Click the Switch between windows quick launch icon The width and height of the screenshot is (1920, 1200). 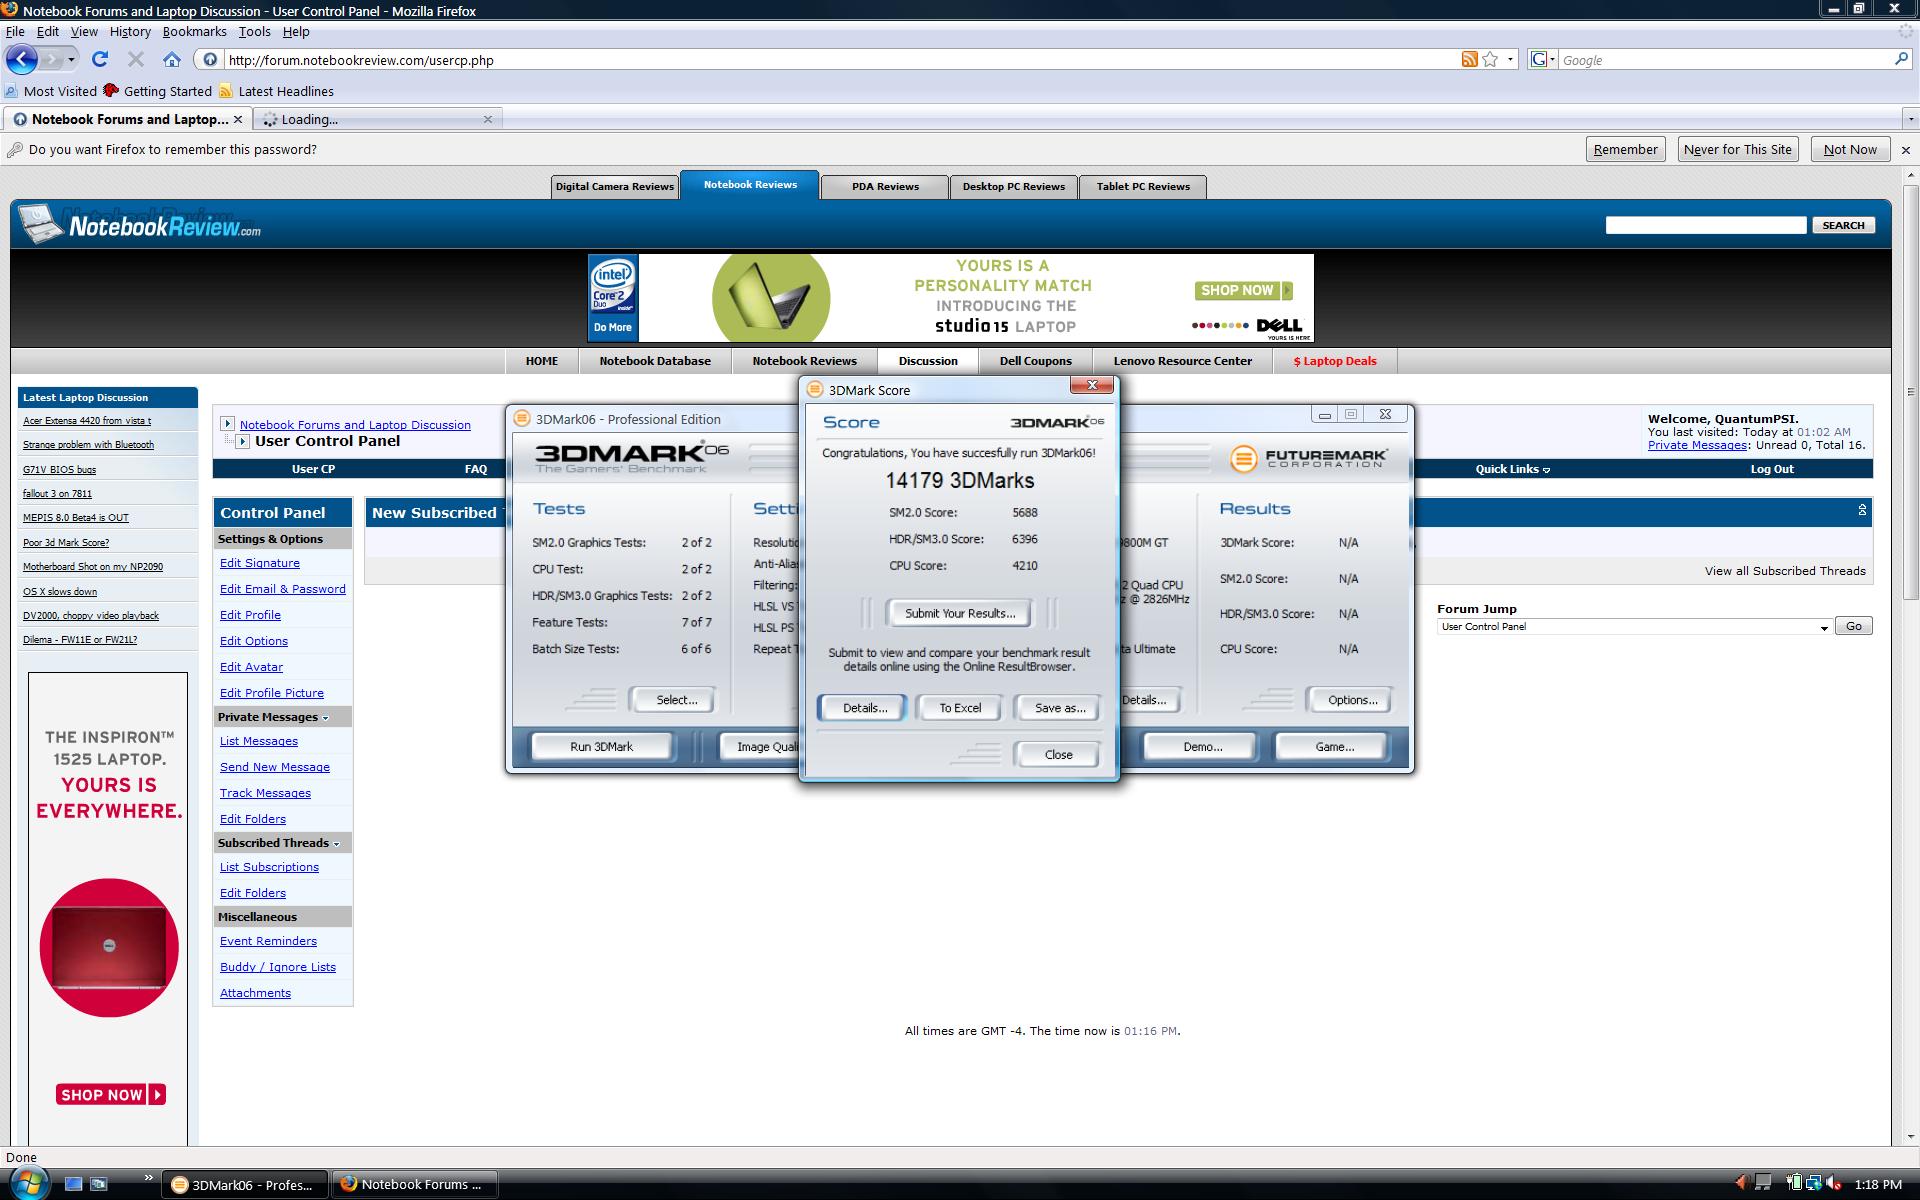coord(98,1184)
